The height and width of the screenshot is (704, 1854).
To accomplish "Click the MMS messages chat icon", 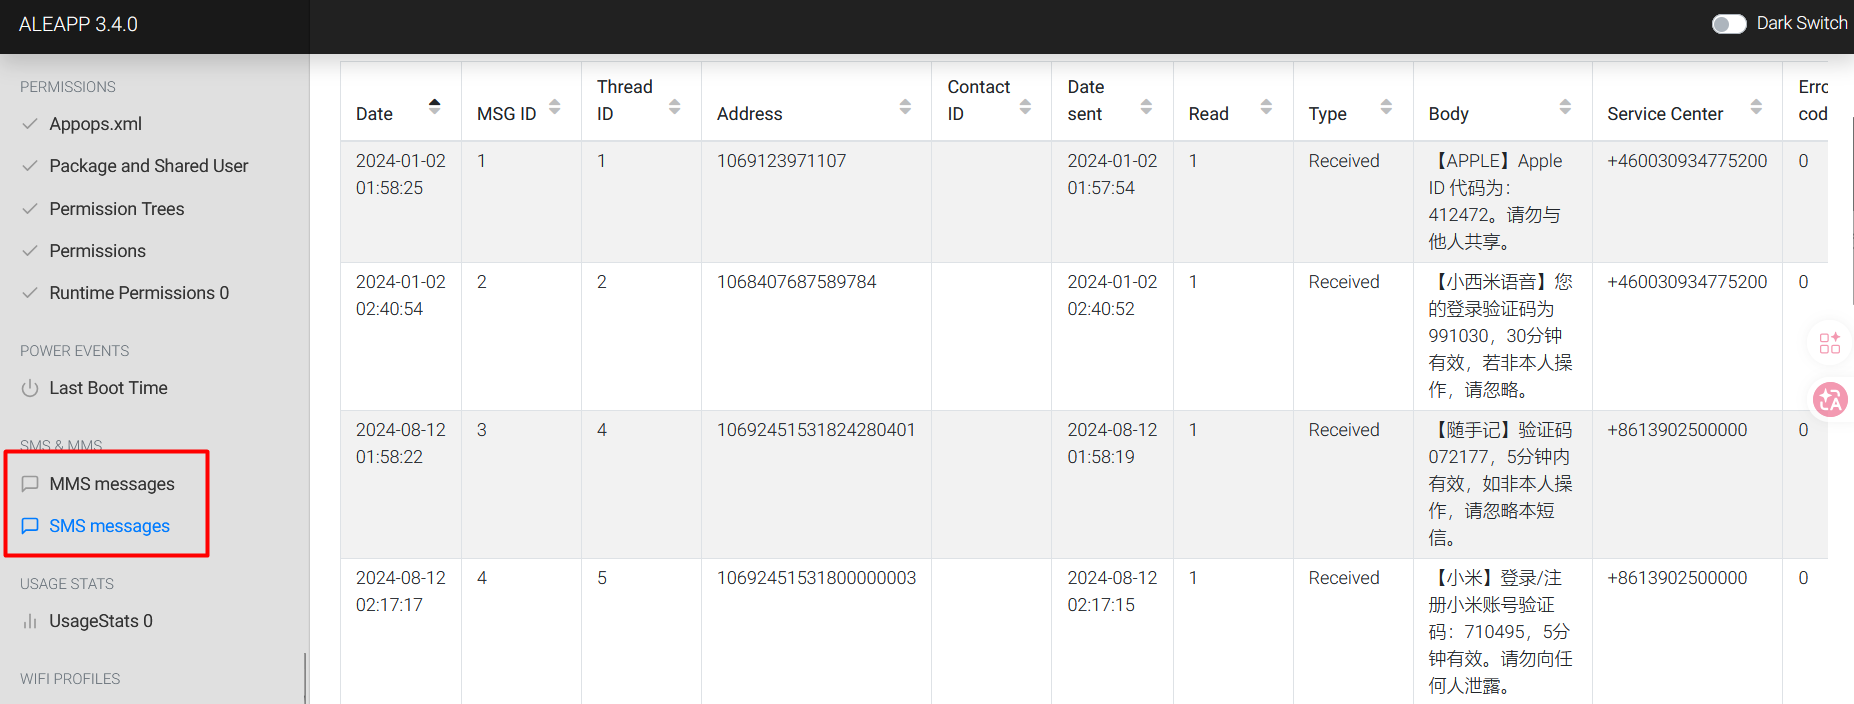I will tap(30, 484).
